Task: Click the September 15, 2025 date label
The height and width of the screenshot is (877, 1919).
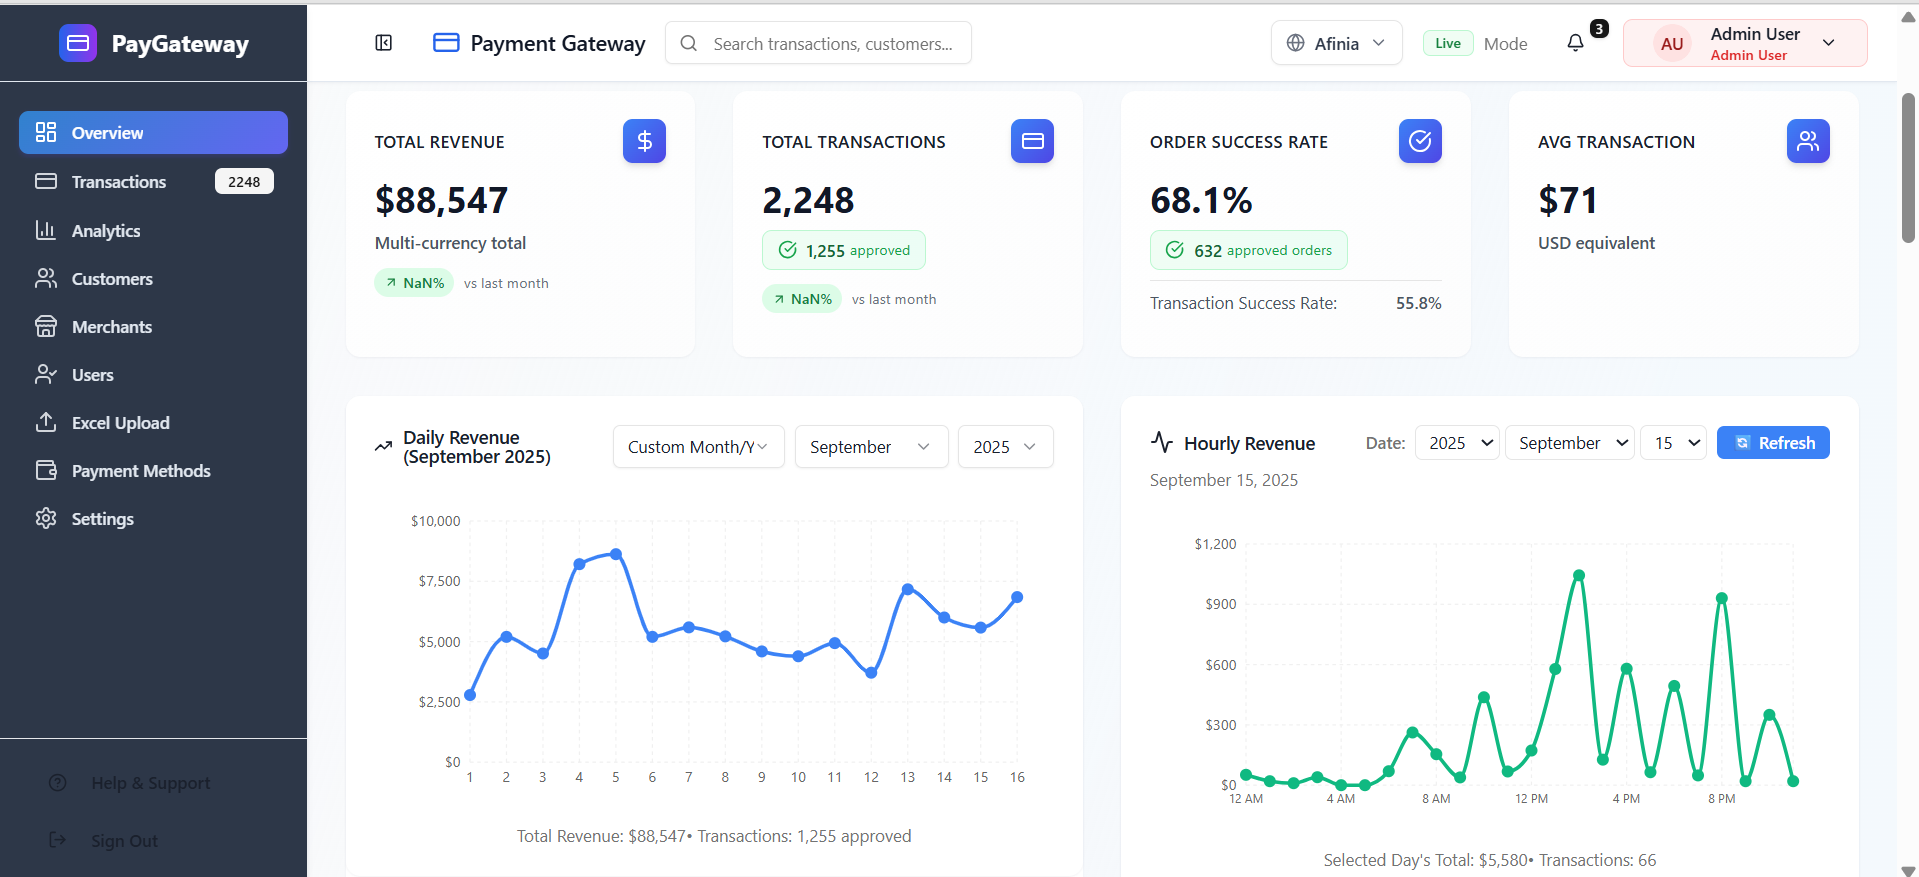Action: 1224,480
